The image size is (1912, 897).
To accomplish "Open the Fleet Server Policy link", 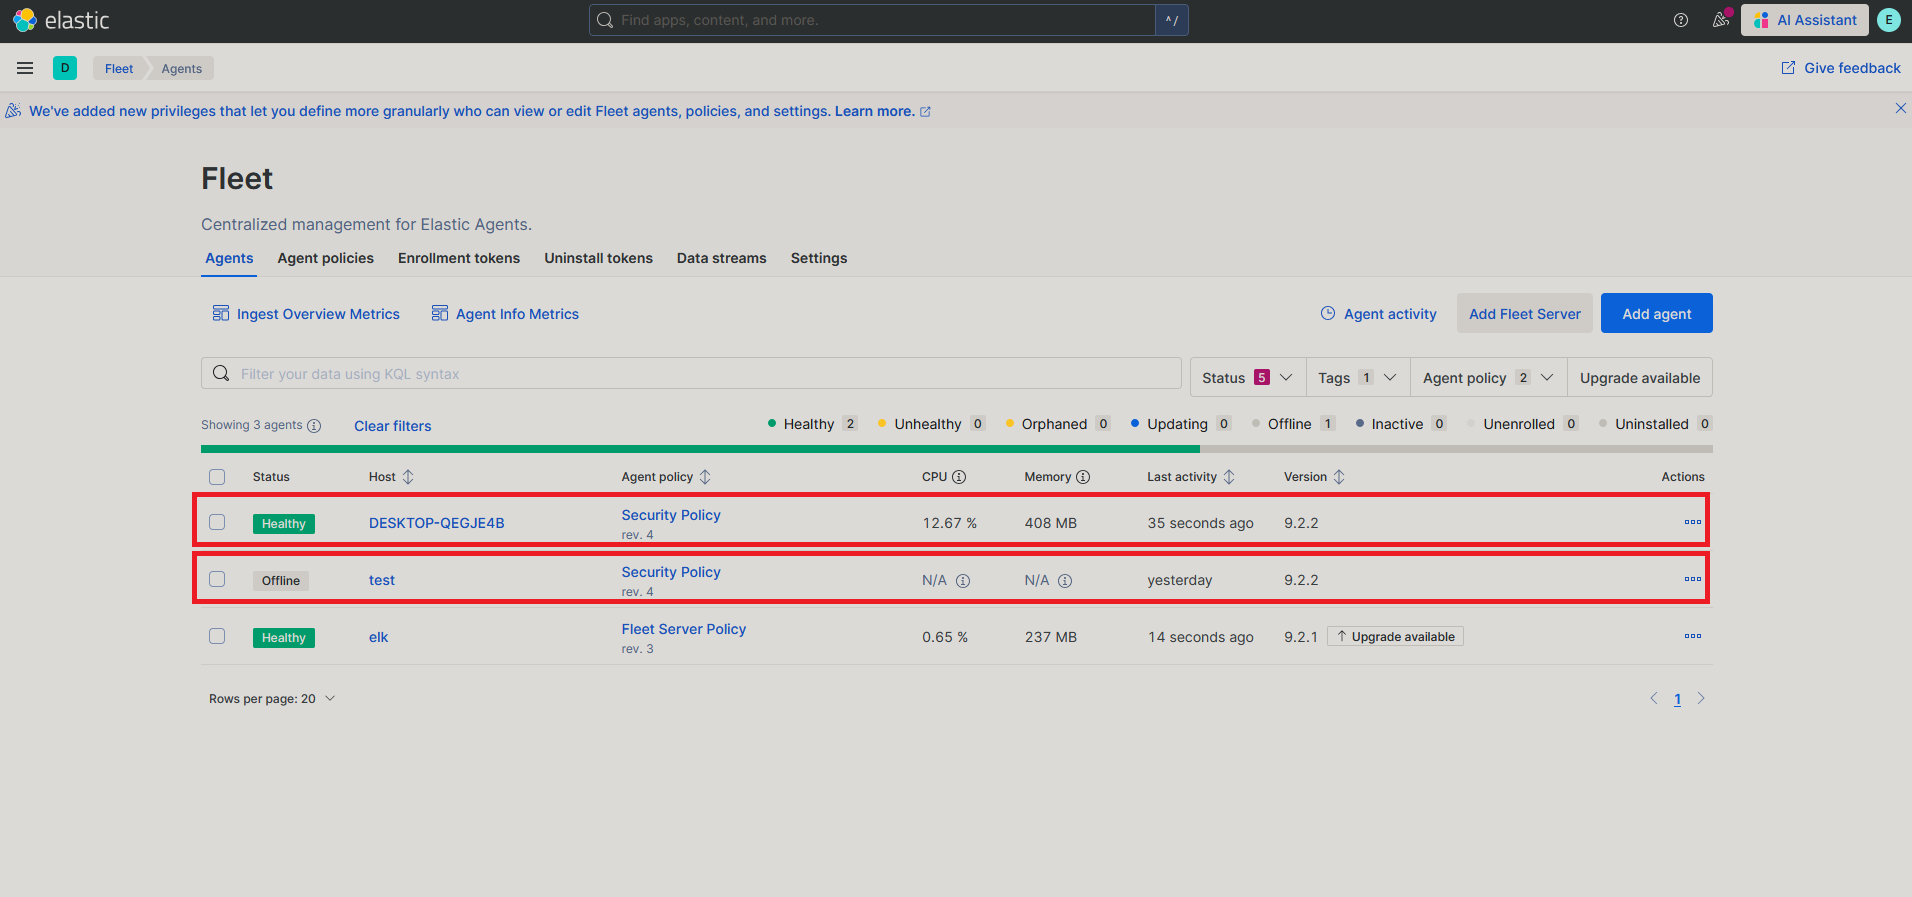I will pos(684,629).
